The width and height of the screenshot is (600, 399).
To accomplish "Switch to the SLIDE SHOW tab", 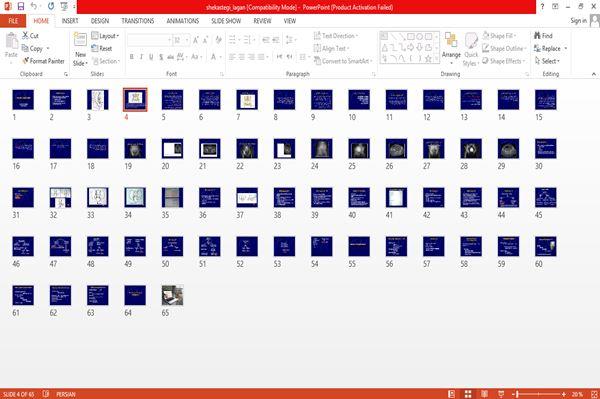I will pyautogui.click(x=226, y=21).
